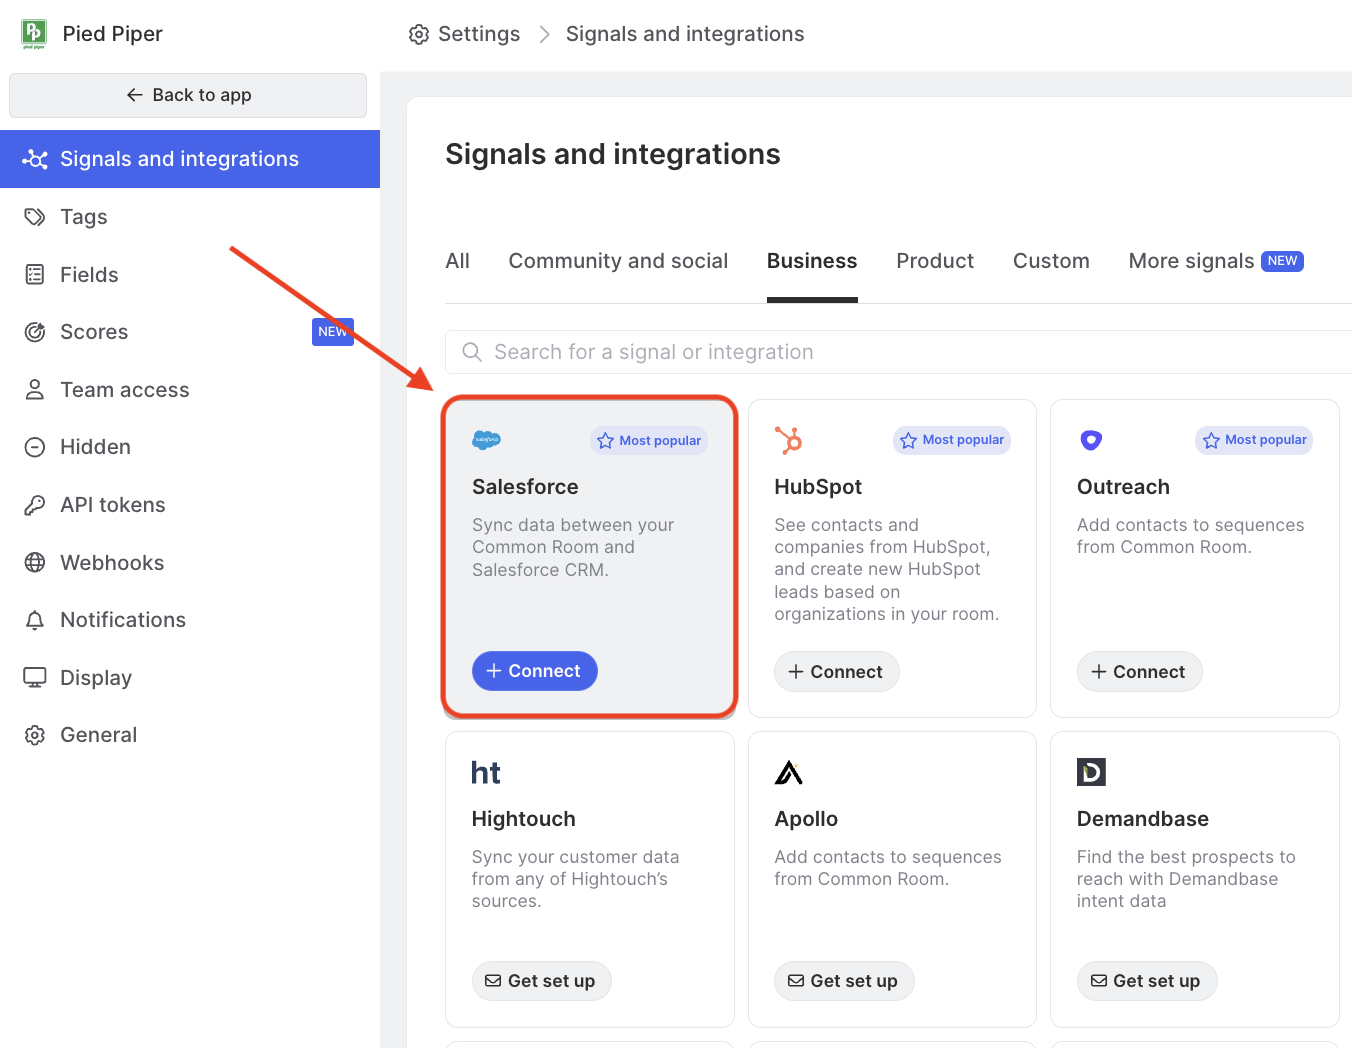
Task: Click the Most popular badge on Outreach
Action: tap(1254, 440)
